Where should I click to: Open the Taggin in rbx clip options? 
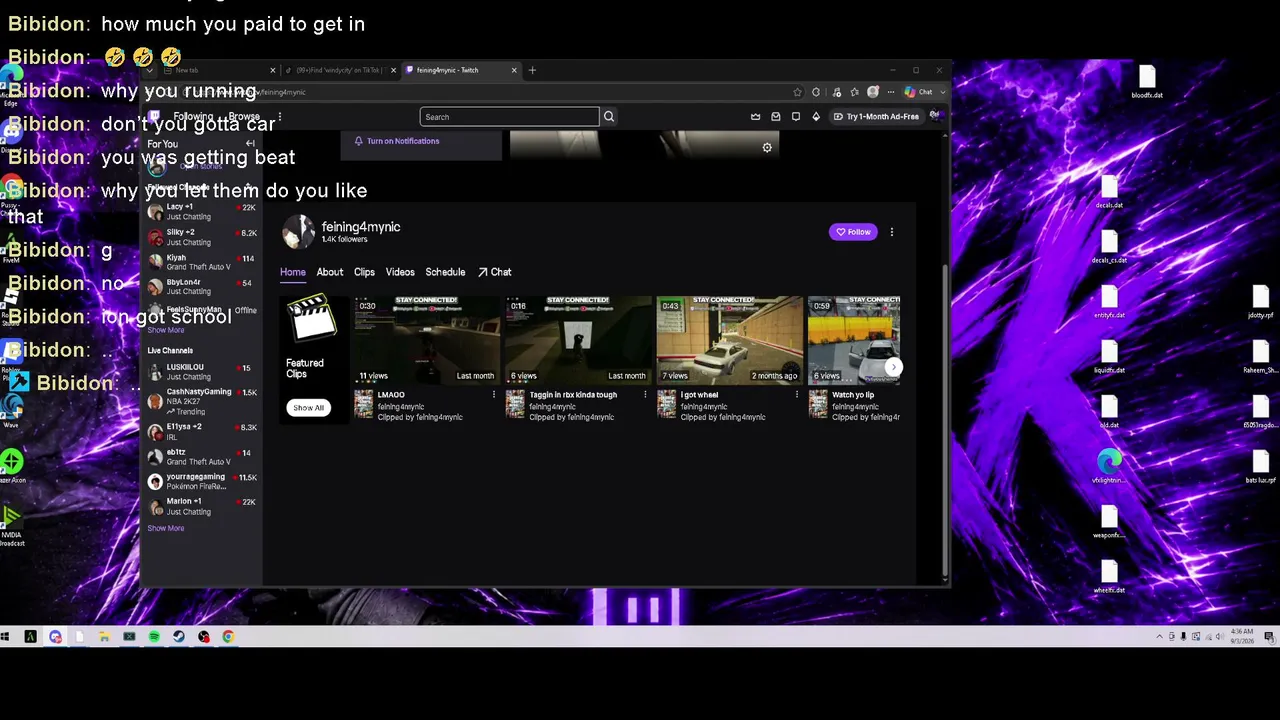coord(644,395)
